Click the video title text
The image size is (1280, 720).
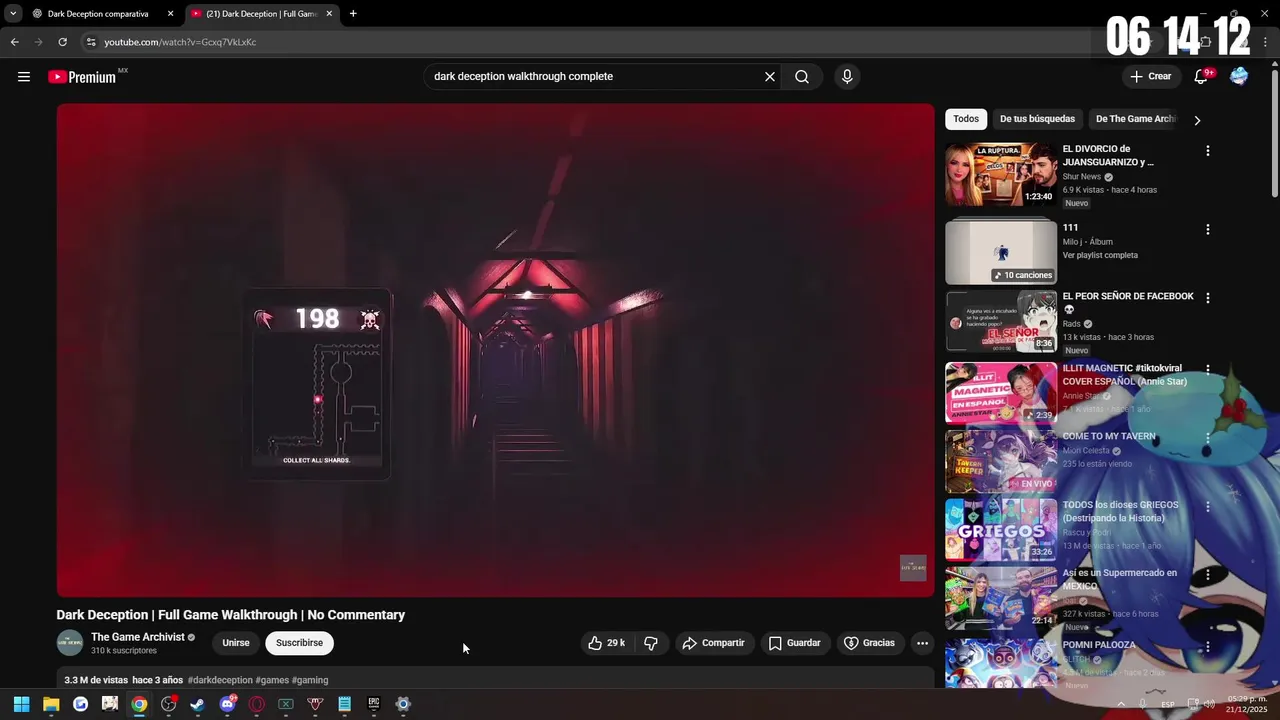coord(231,615)
